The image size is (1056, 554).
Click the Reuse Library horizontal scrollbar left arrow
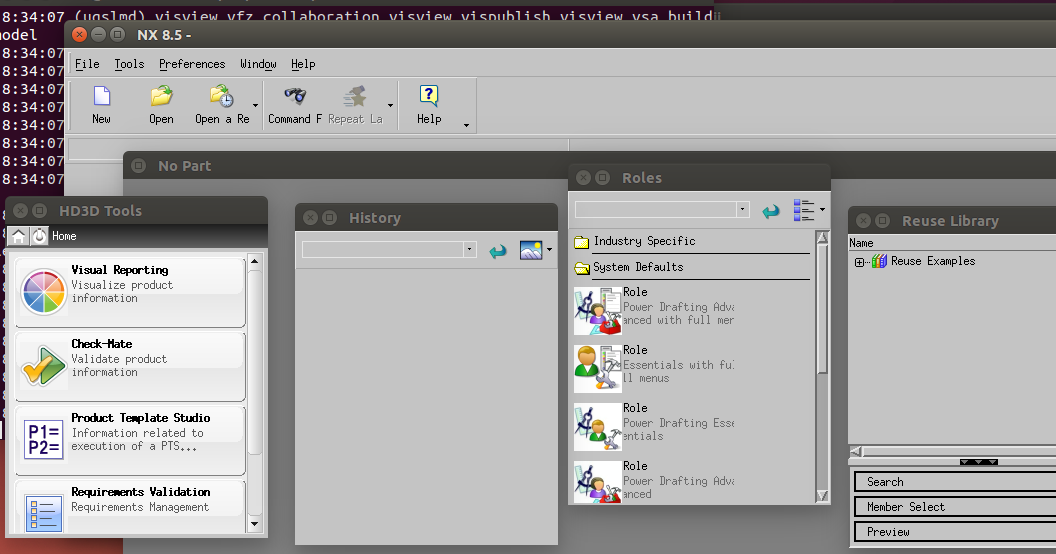pos(855,452)
